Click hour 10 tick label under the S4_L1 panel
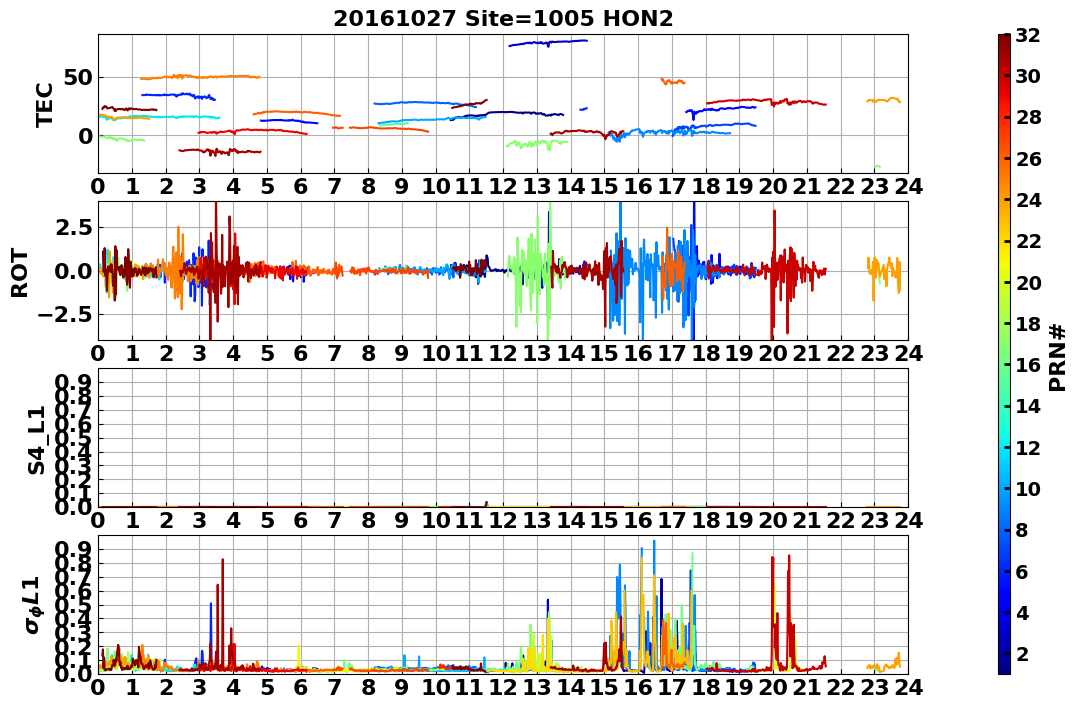The height and width of the screenshot is (709, 1077). [436, 521]
